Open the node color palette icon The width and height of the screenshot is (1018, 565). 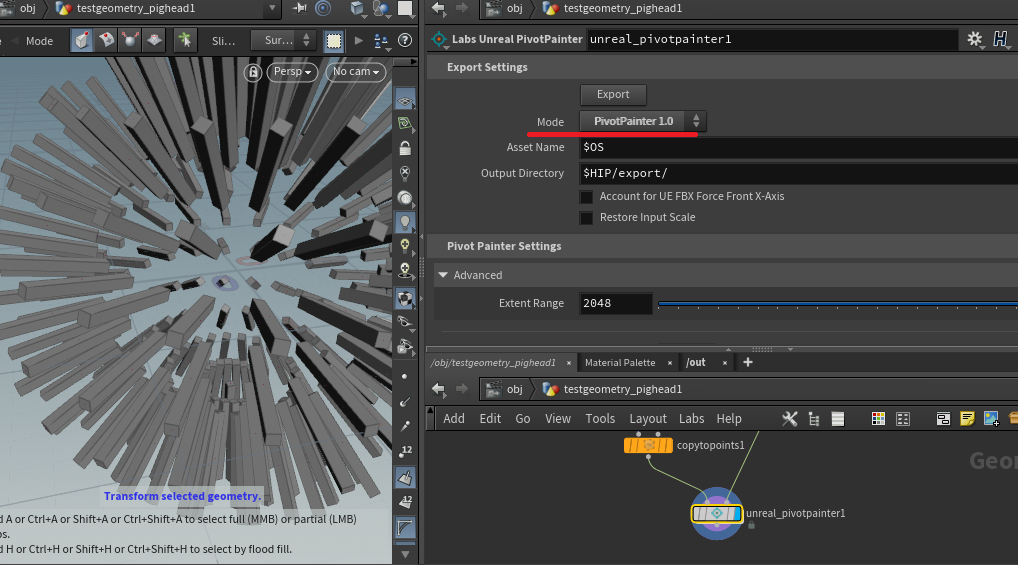click(x=878, y=419)
